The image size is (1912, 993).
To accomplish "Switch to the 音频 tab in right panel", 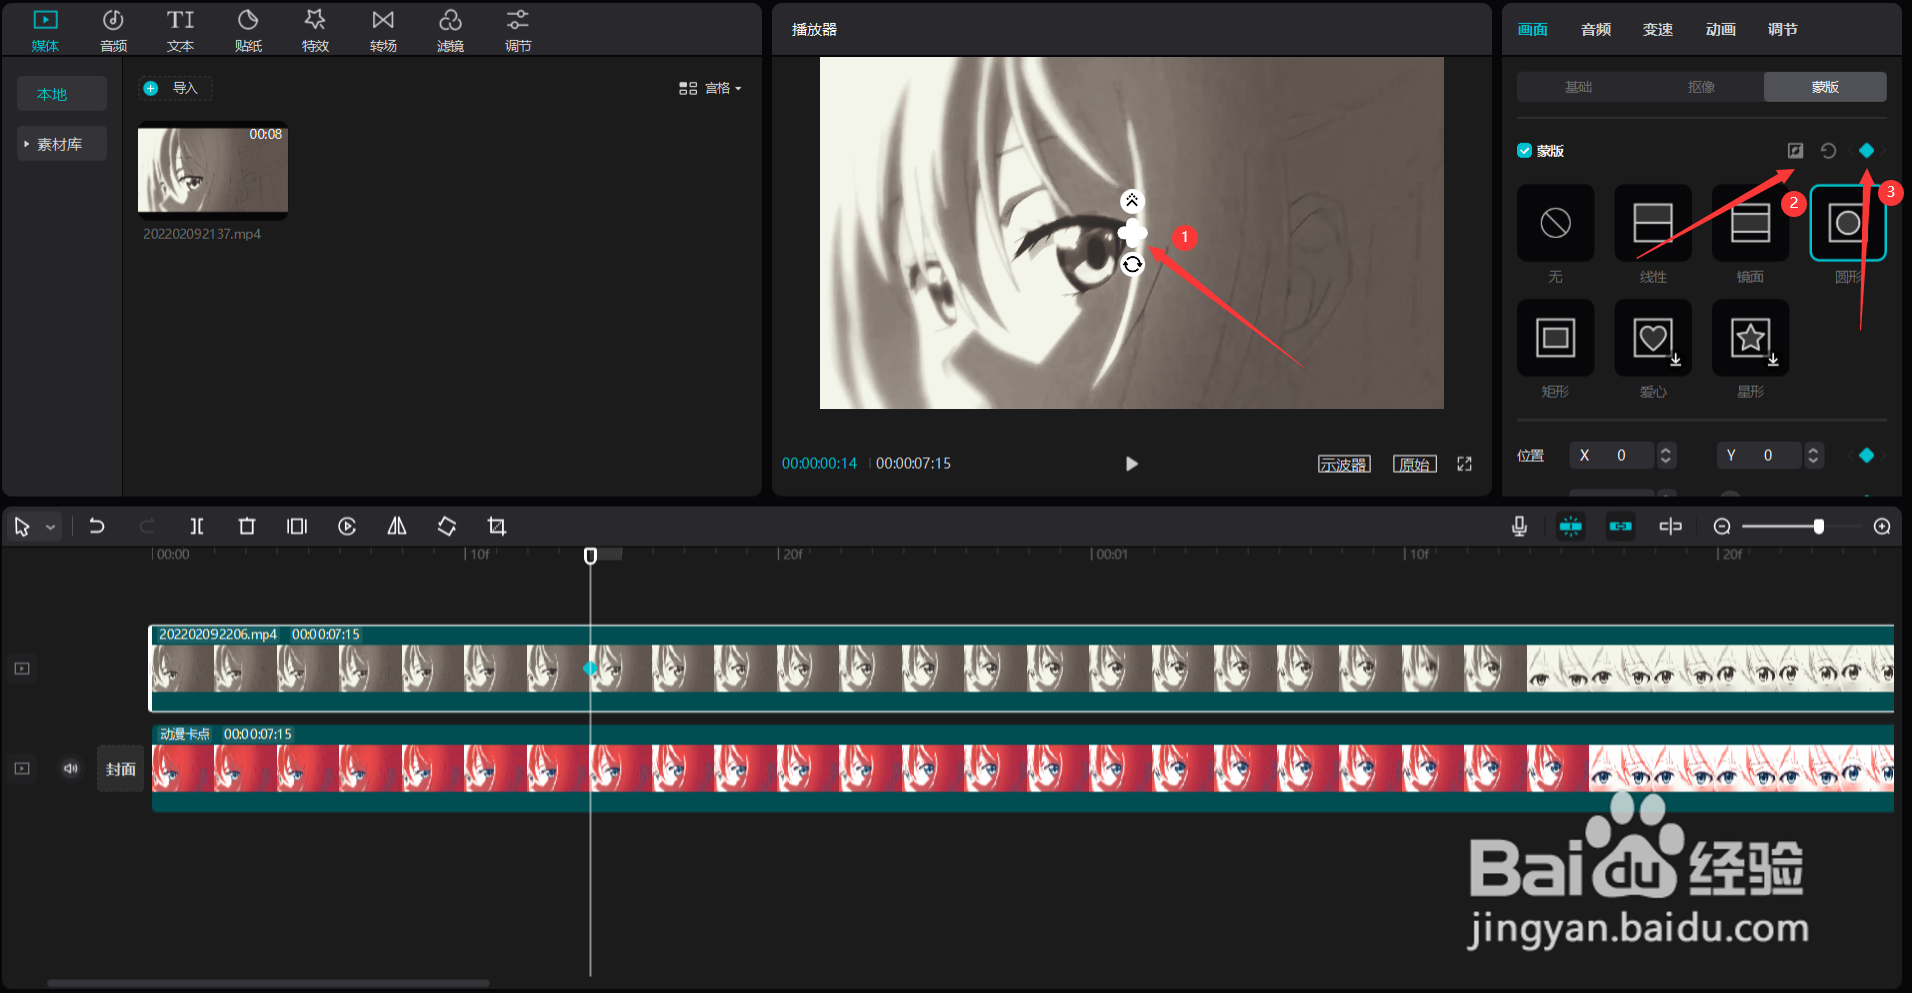I will point(1596,29).
